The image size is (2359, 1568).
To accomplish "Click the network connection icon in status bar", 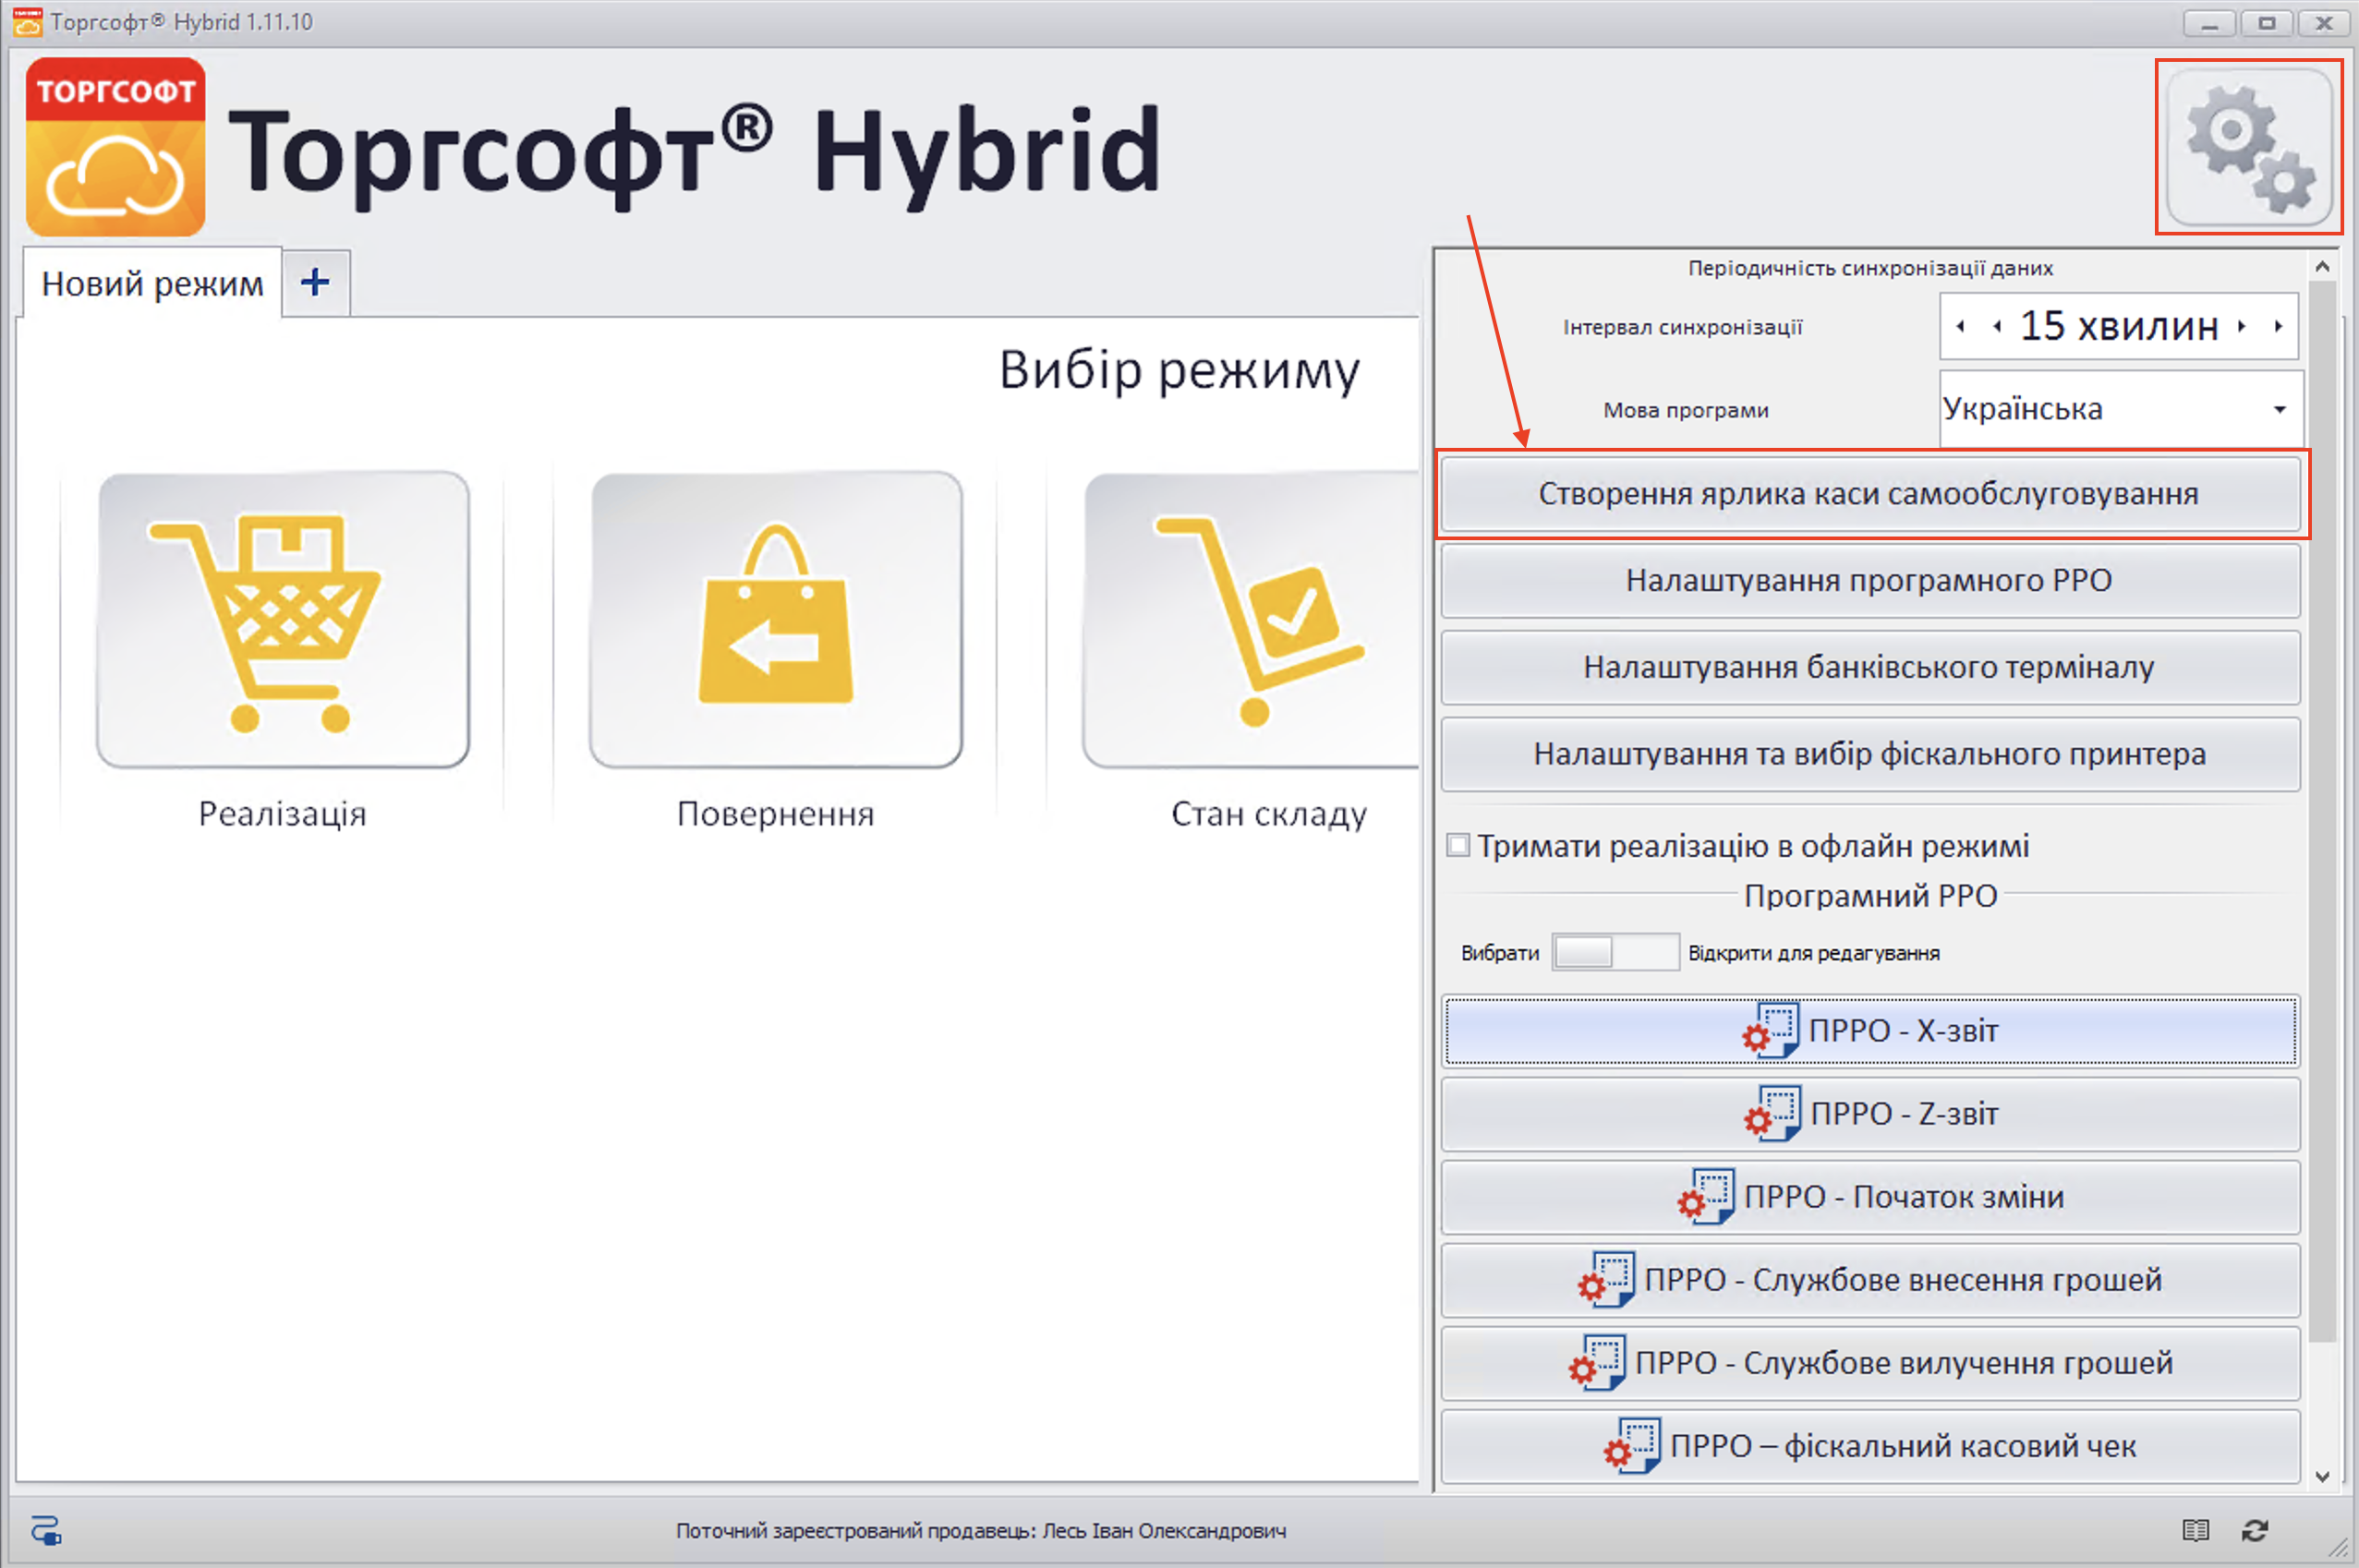I will [46, 1530].
